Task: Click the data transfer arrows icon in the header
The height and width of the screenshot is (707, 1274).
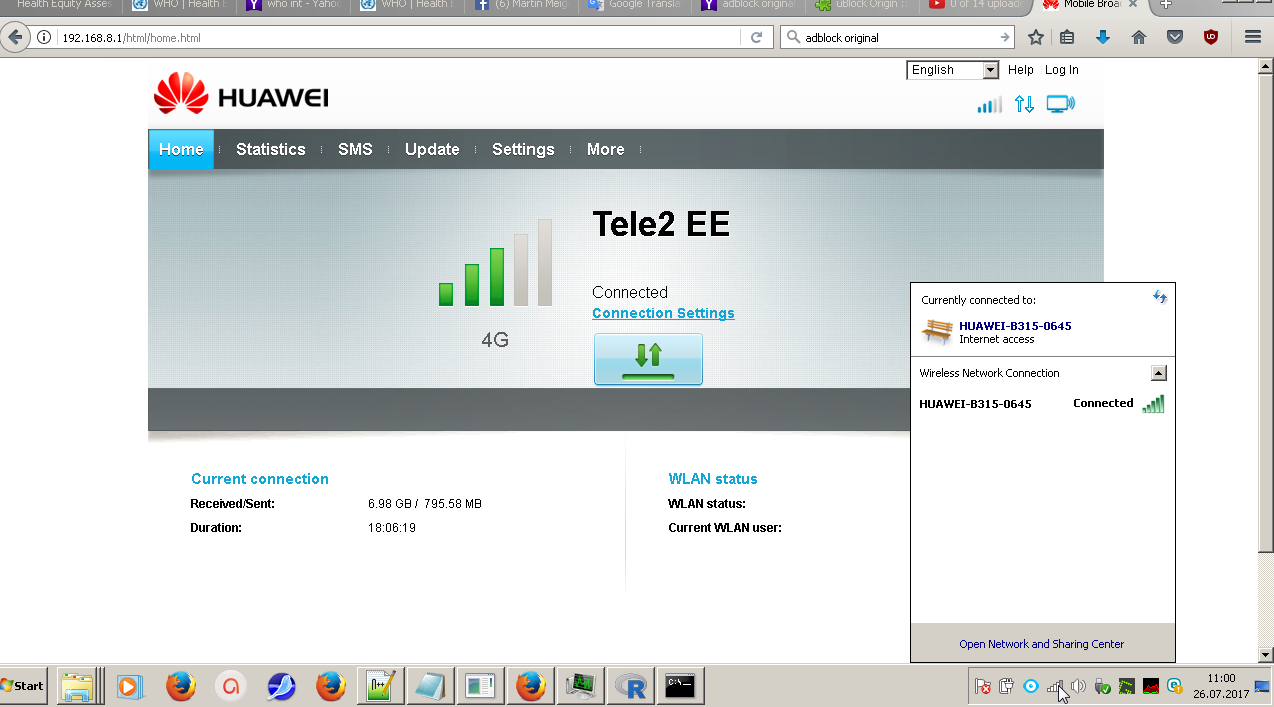Action: pos(1024,104)
